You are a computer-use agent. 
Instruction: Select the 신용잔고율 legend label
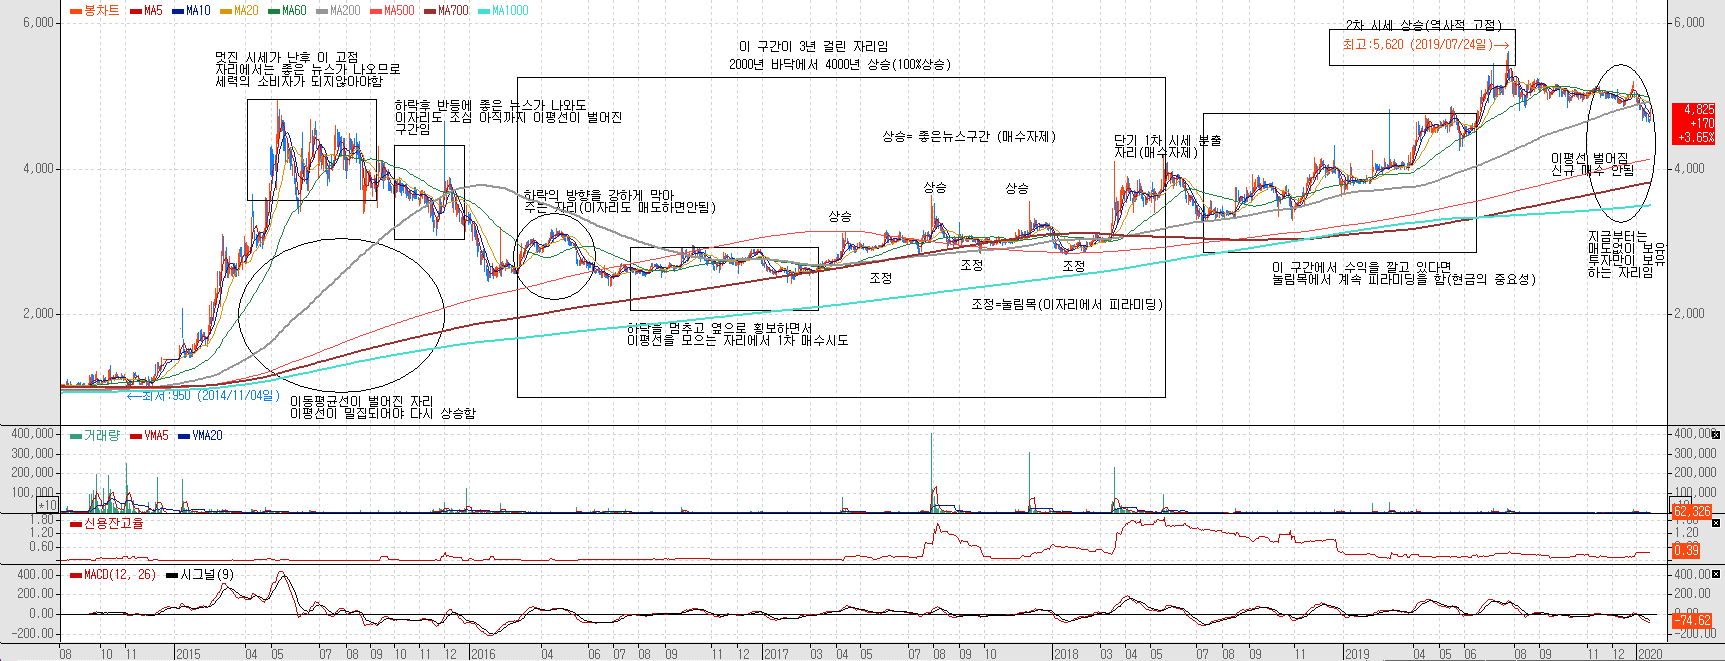(107, 523)
